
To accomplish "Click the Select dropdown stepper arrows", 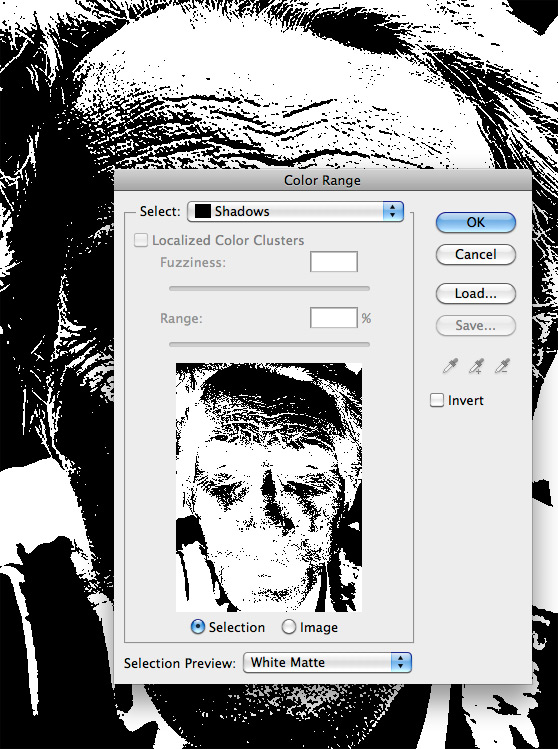I will pyautogui.click(x=393, y=211).
